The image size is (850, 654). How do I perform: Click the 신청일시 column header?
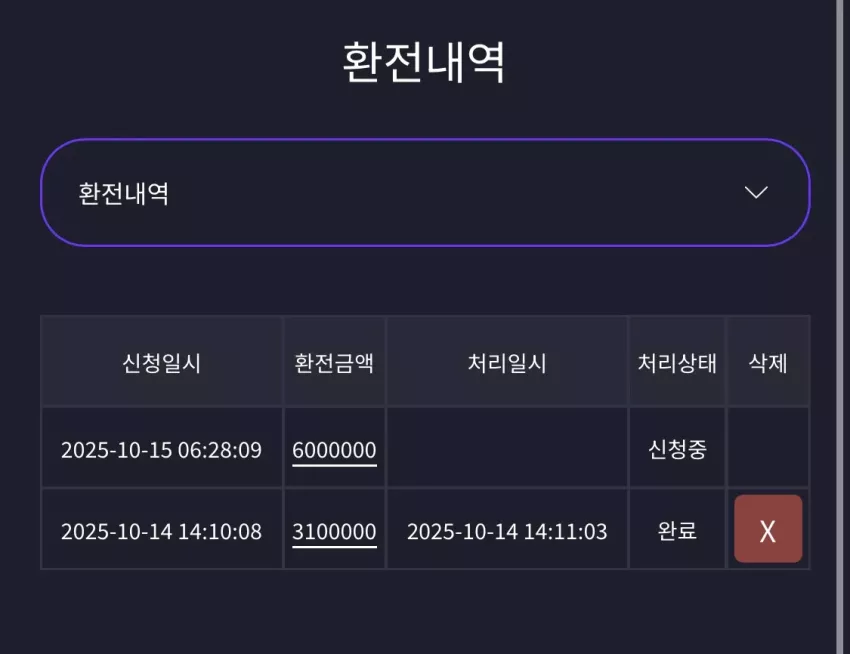point(162,362)
